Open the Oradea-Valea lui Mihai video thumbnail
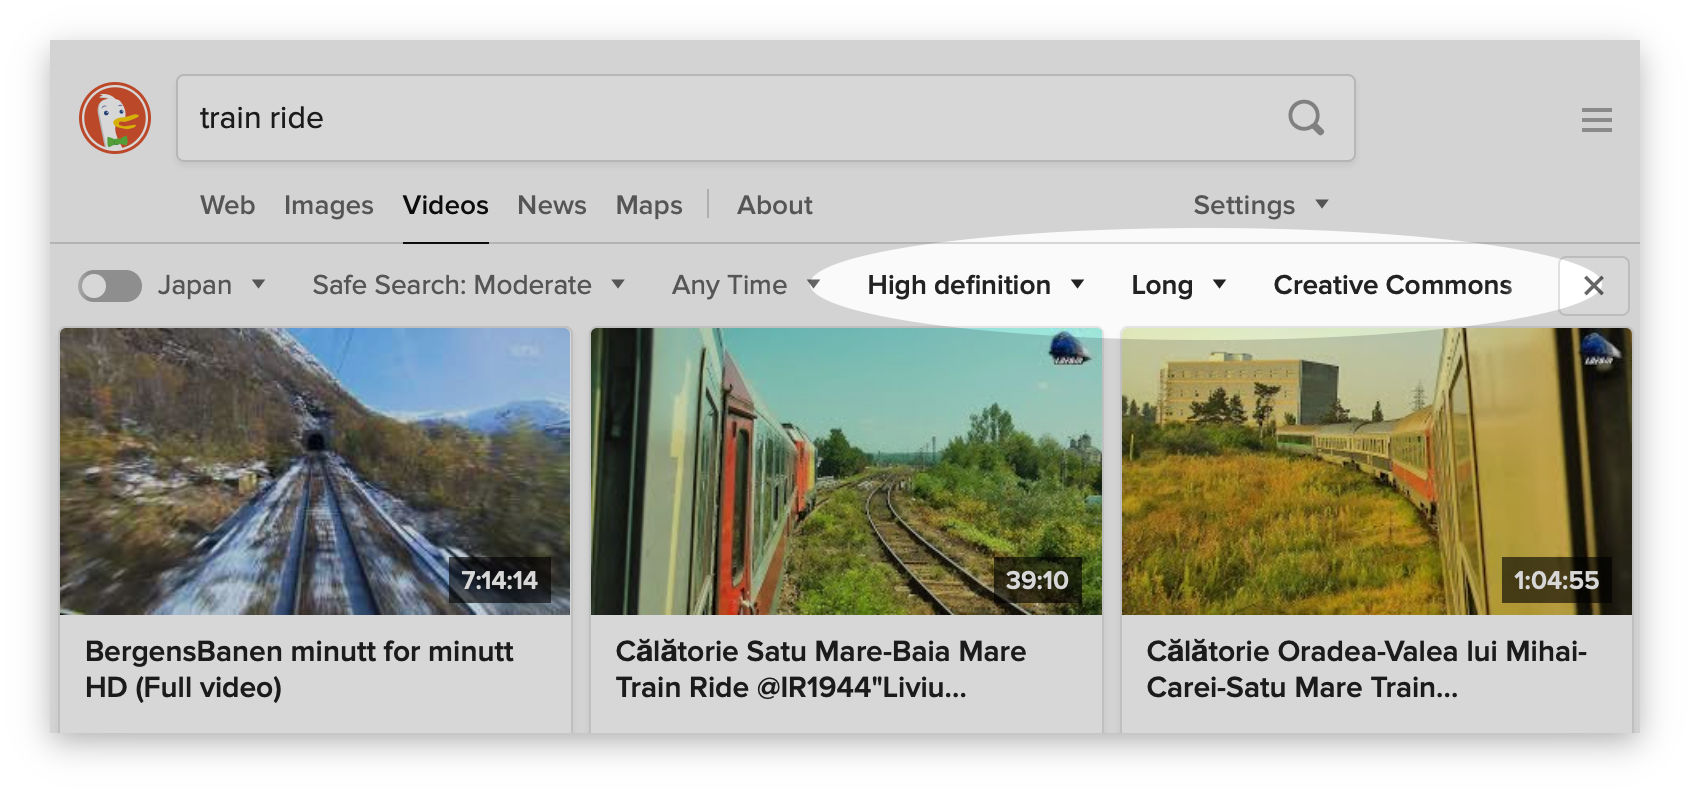The height and width of the screenshot is (793, 1690). (x=1376, y=471)
